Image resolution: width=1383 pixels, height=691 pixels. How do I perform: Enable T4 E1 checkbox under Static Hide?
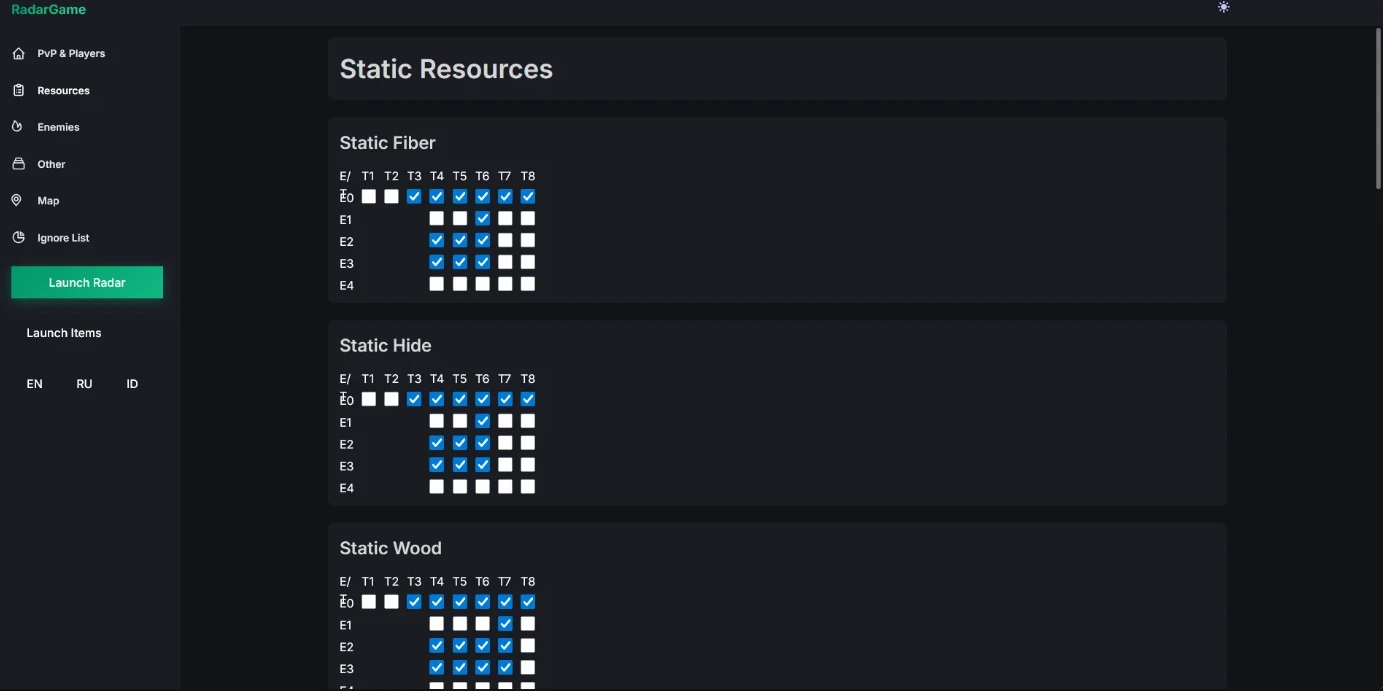pos(437,422)
